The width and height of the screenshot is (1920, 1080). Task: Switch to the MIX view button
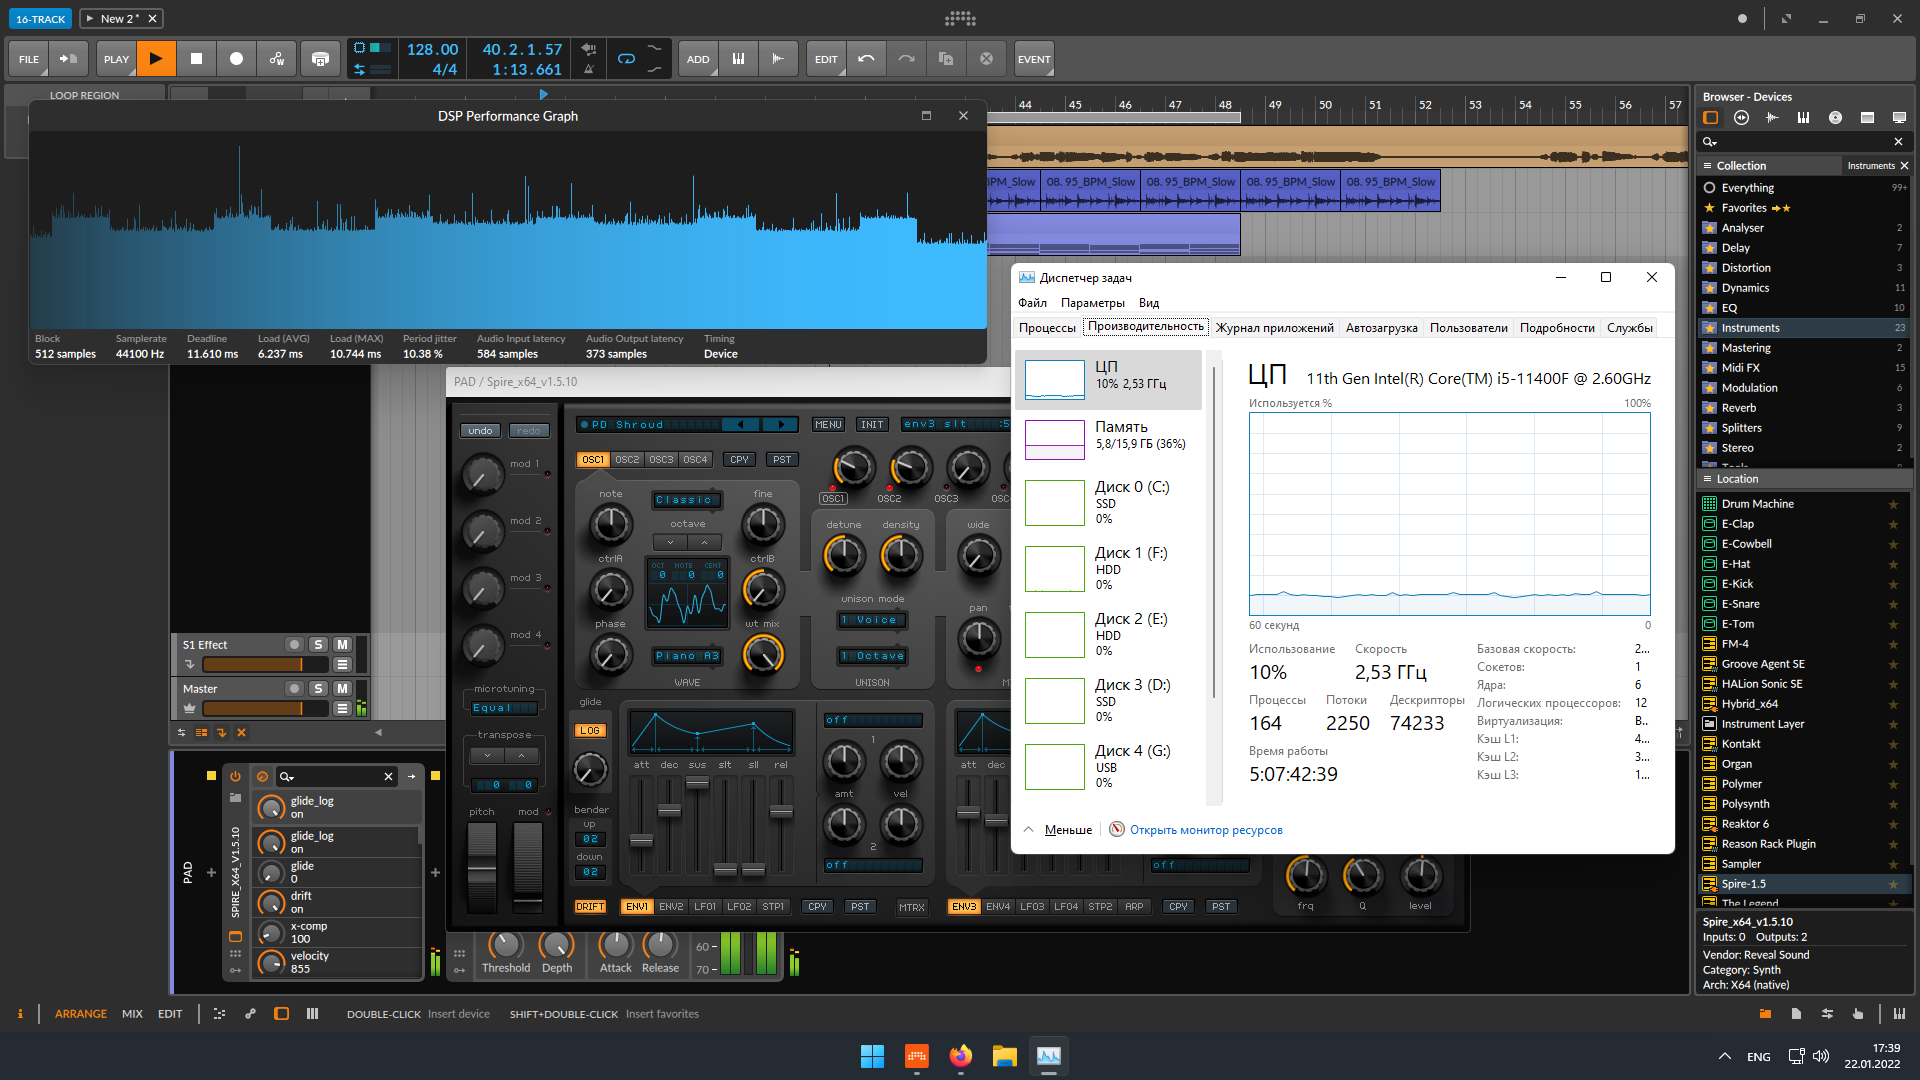pos(132,1014)
